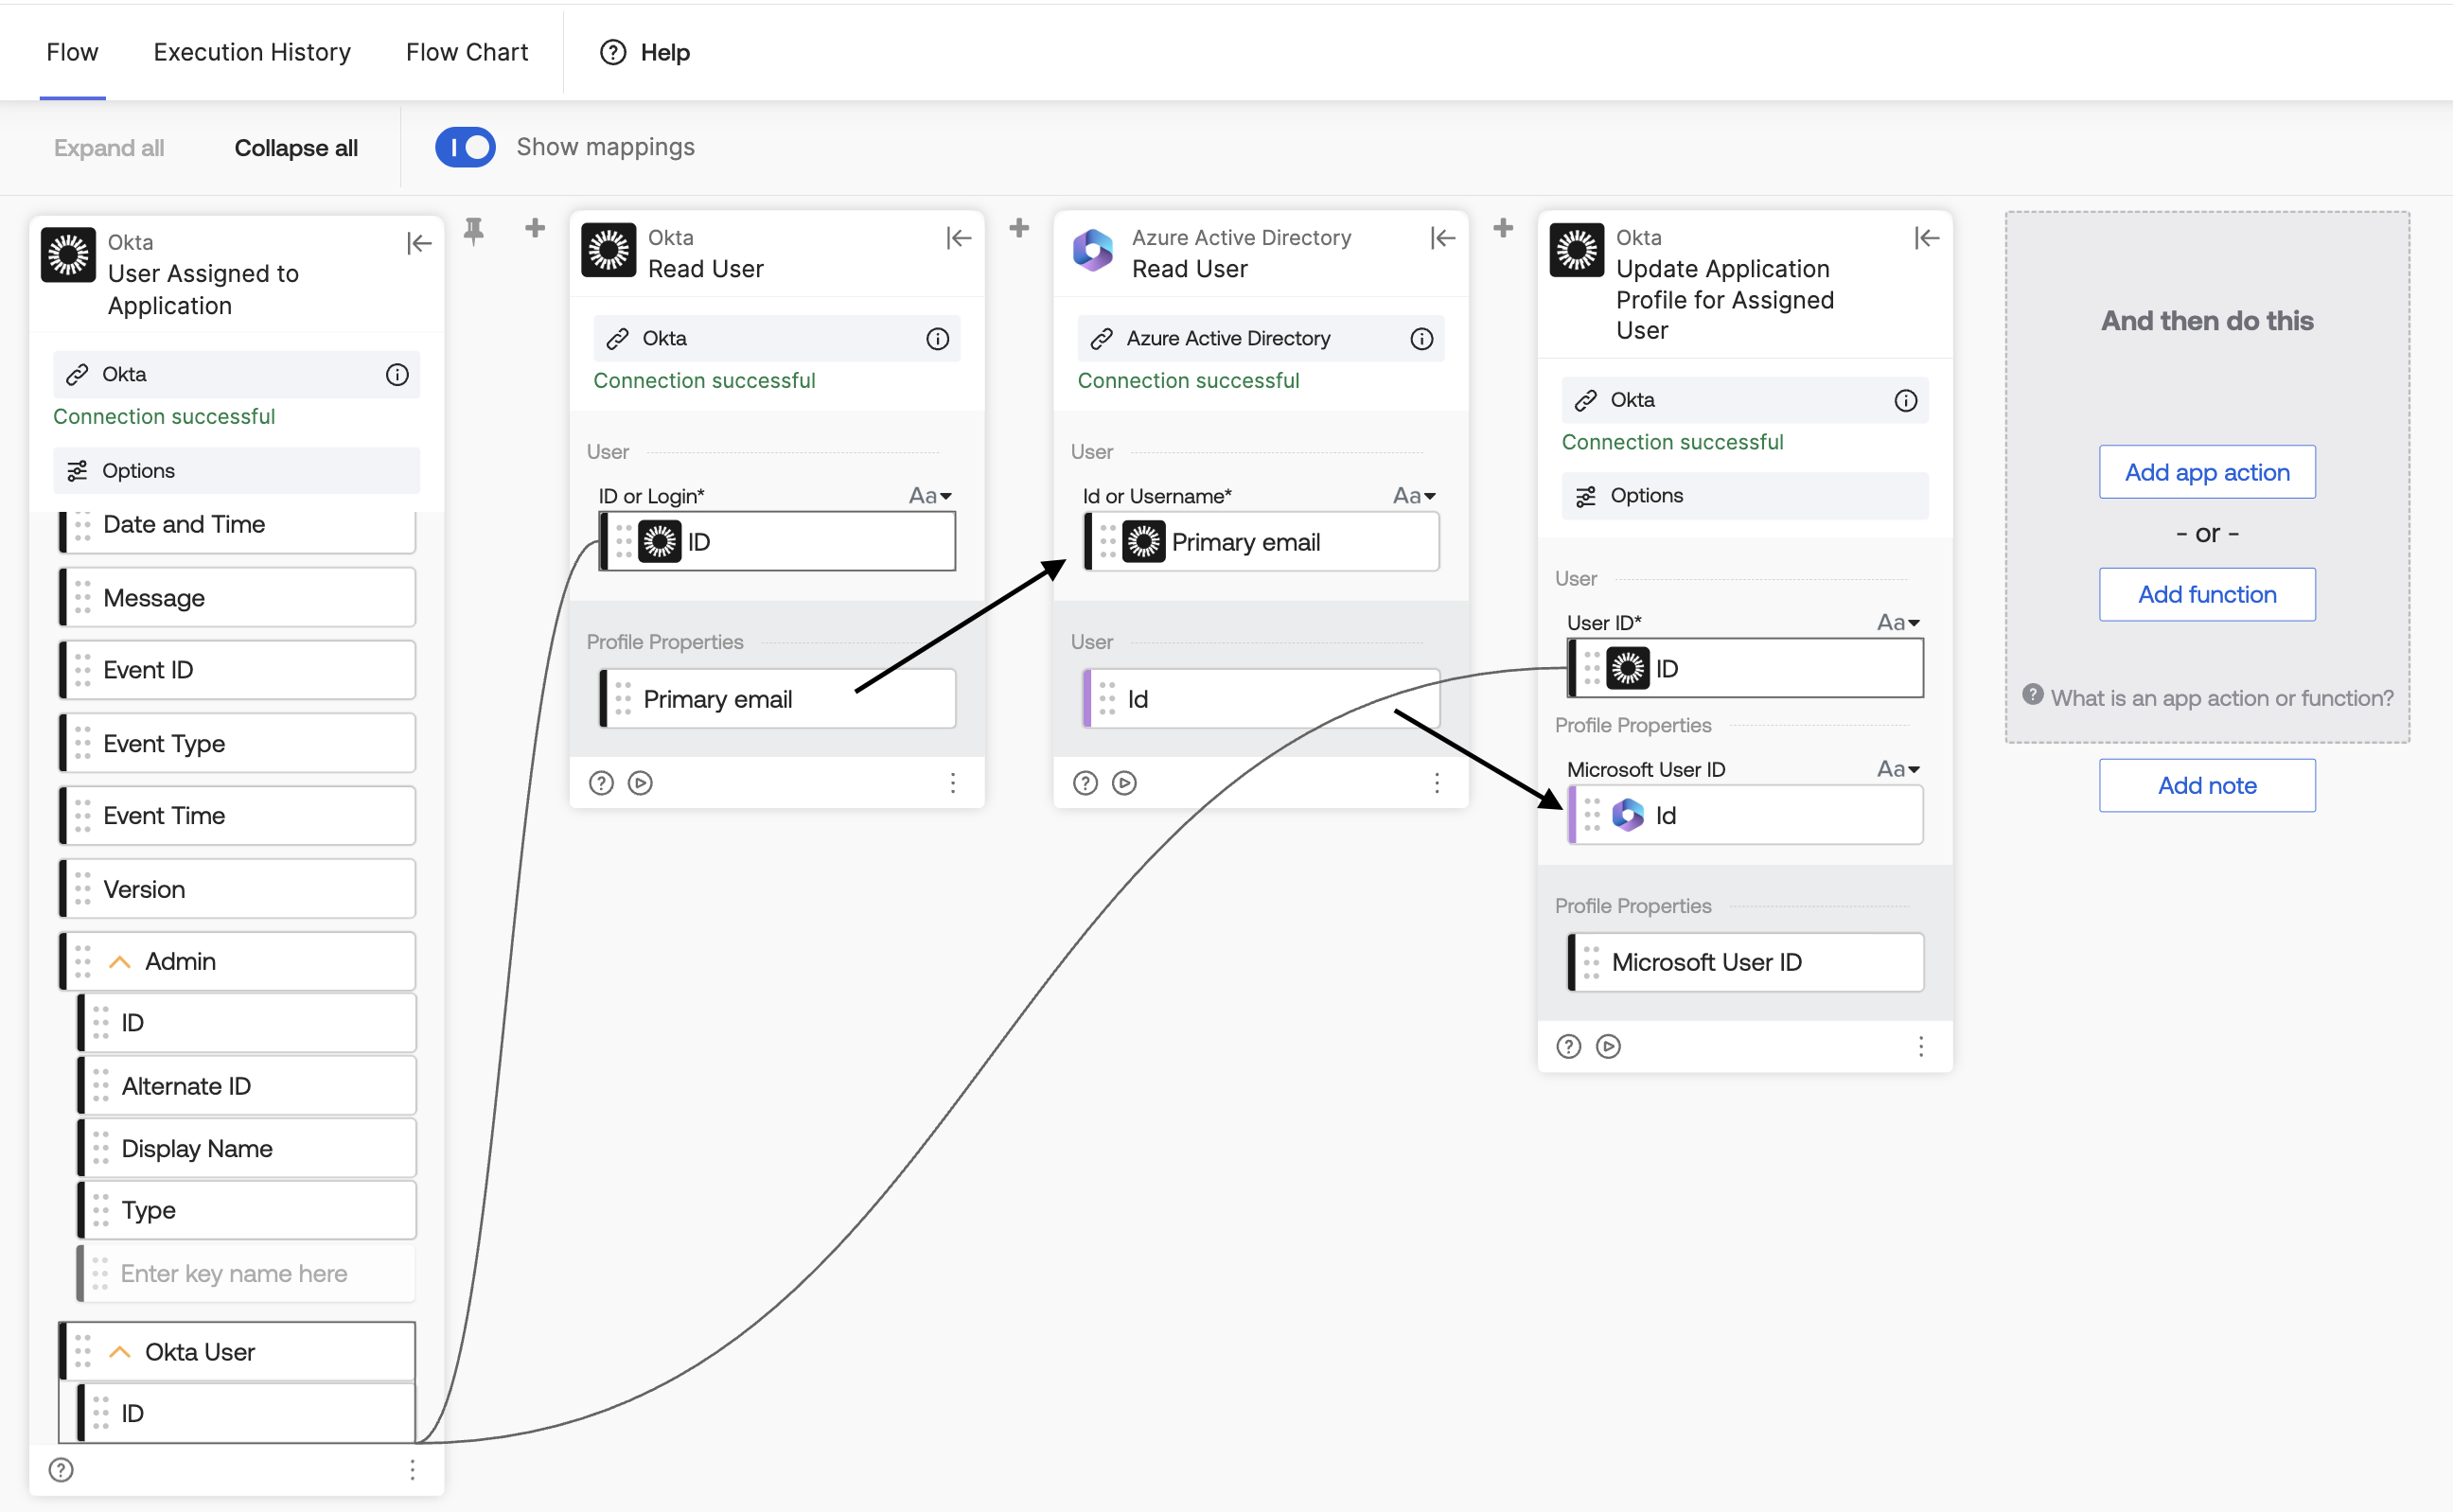Open help for Okta Read User card
The width and height of the screenshot is (2453, 1512).
601,783
